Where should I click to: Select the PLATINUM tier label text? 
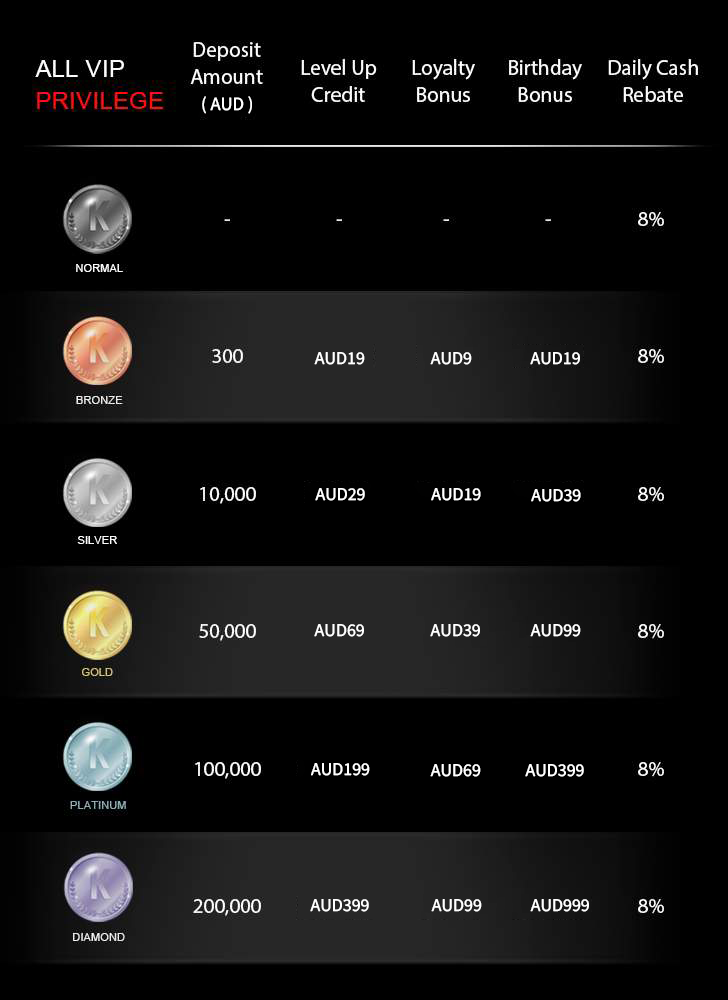pyautogui.click(x=98, y=805)
